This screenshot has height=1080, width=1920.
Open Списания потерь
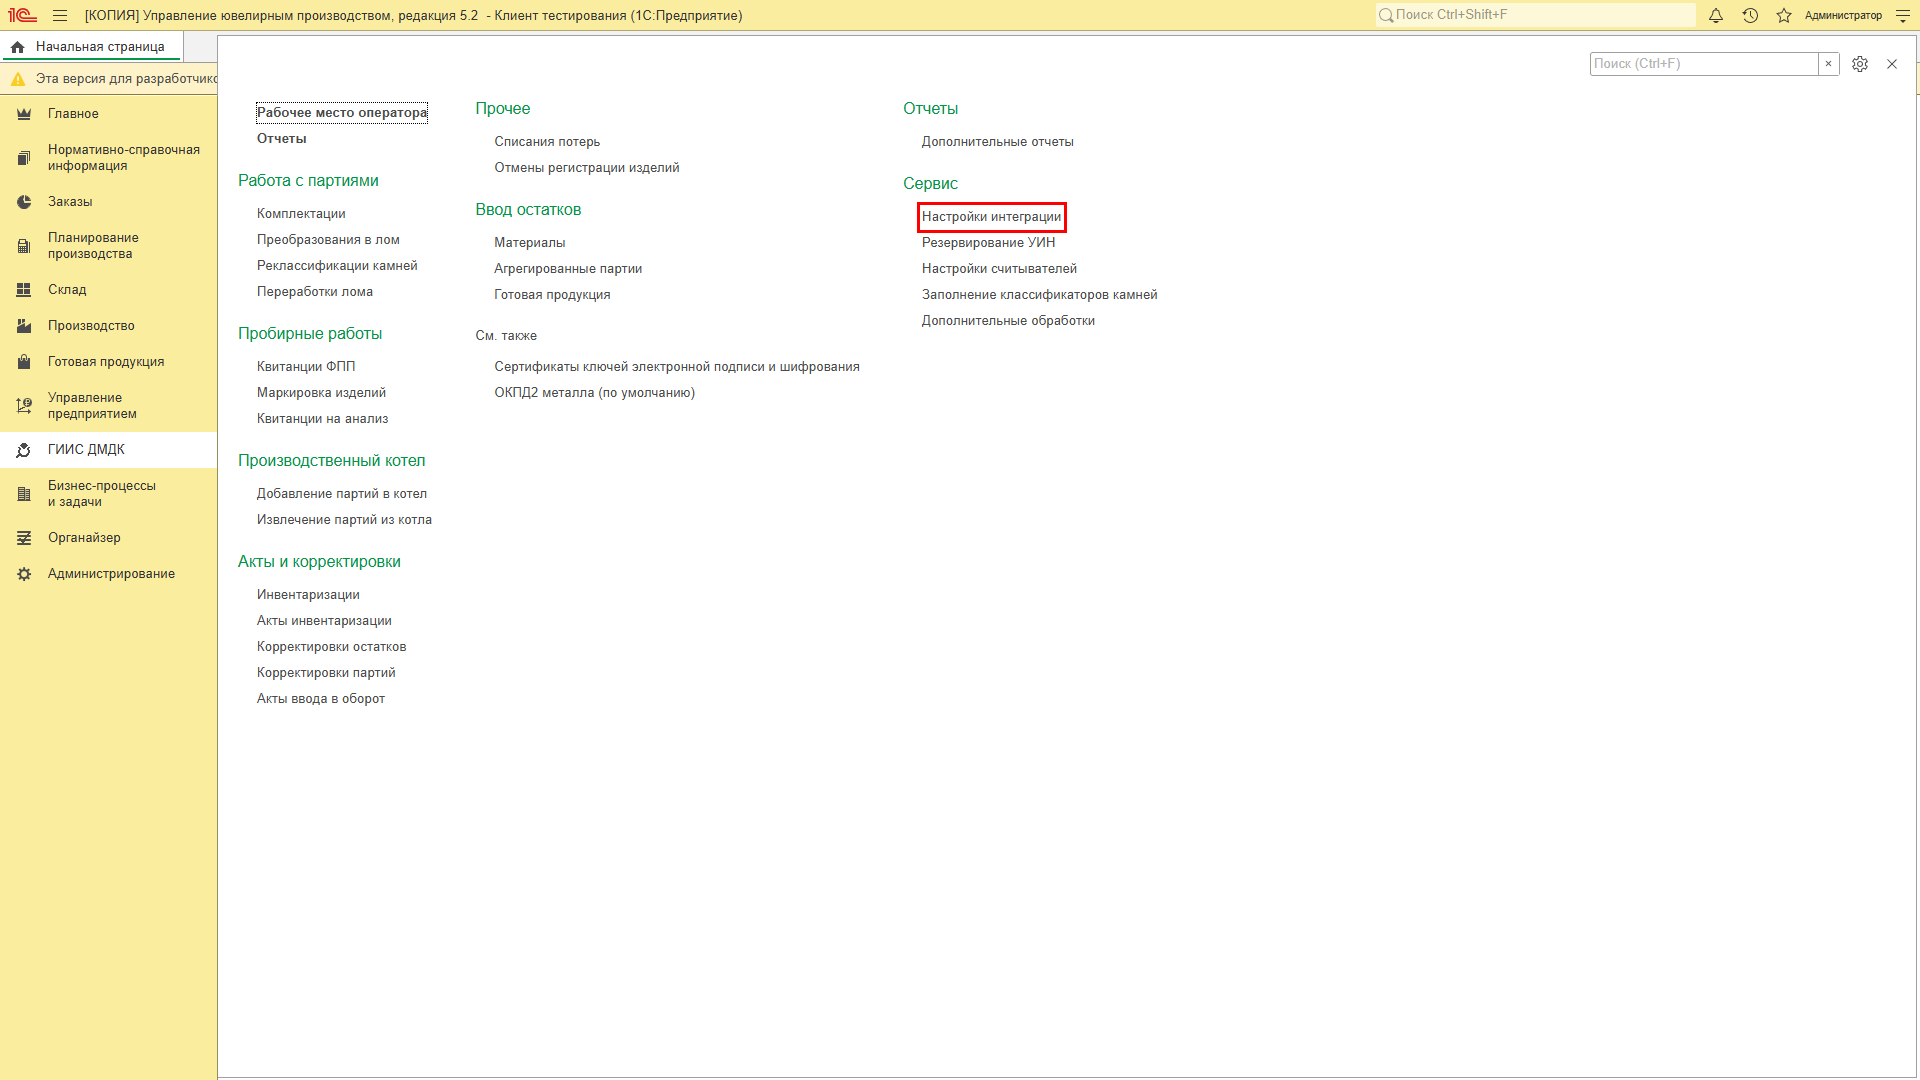[x=547, y=142]
